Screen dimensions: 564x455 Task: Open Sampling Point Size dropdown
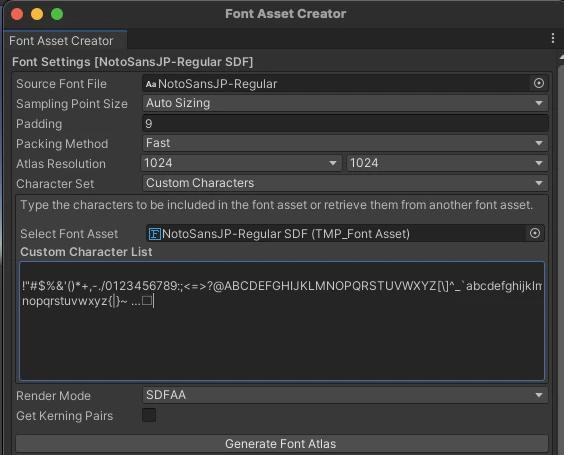click(345, 103)
